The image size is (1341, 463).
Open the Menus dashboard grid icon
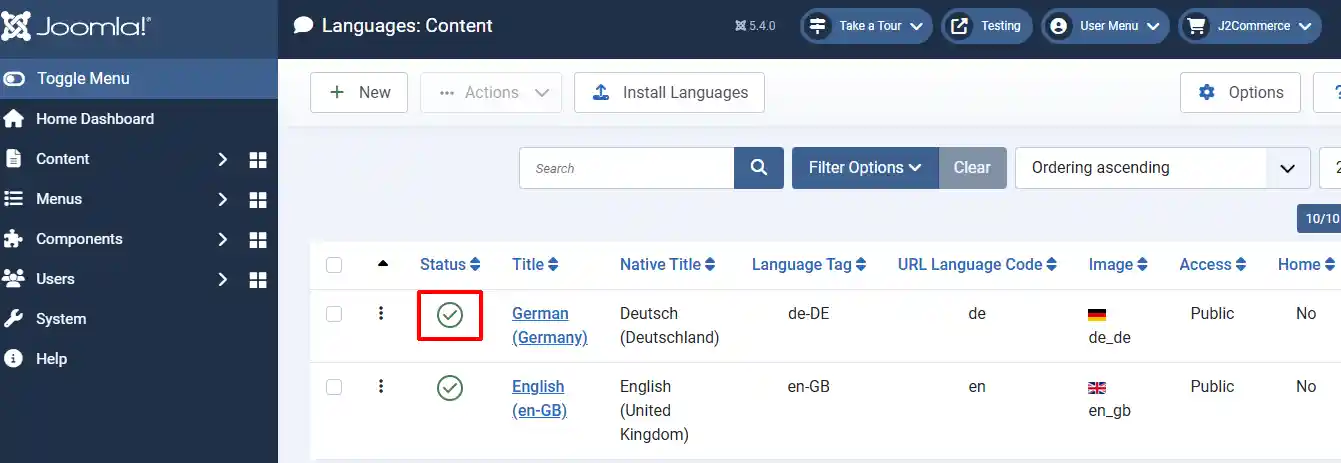(258, 200)
